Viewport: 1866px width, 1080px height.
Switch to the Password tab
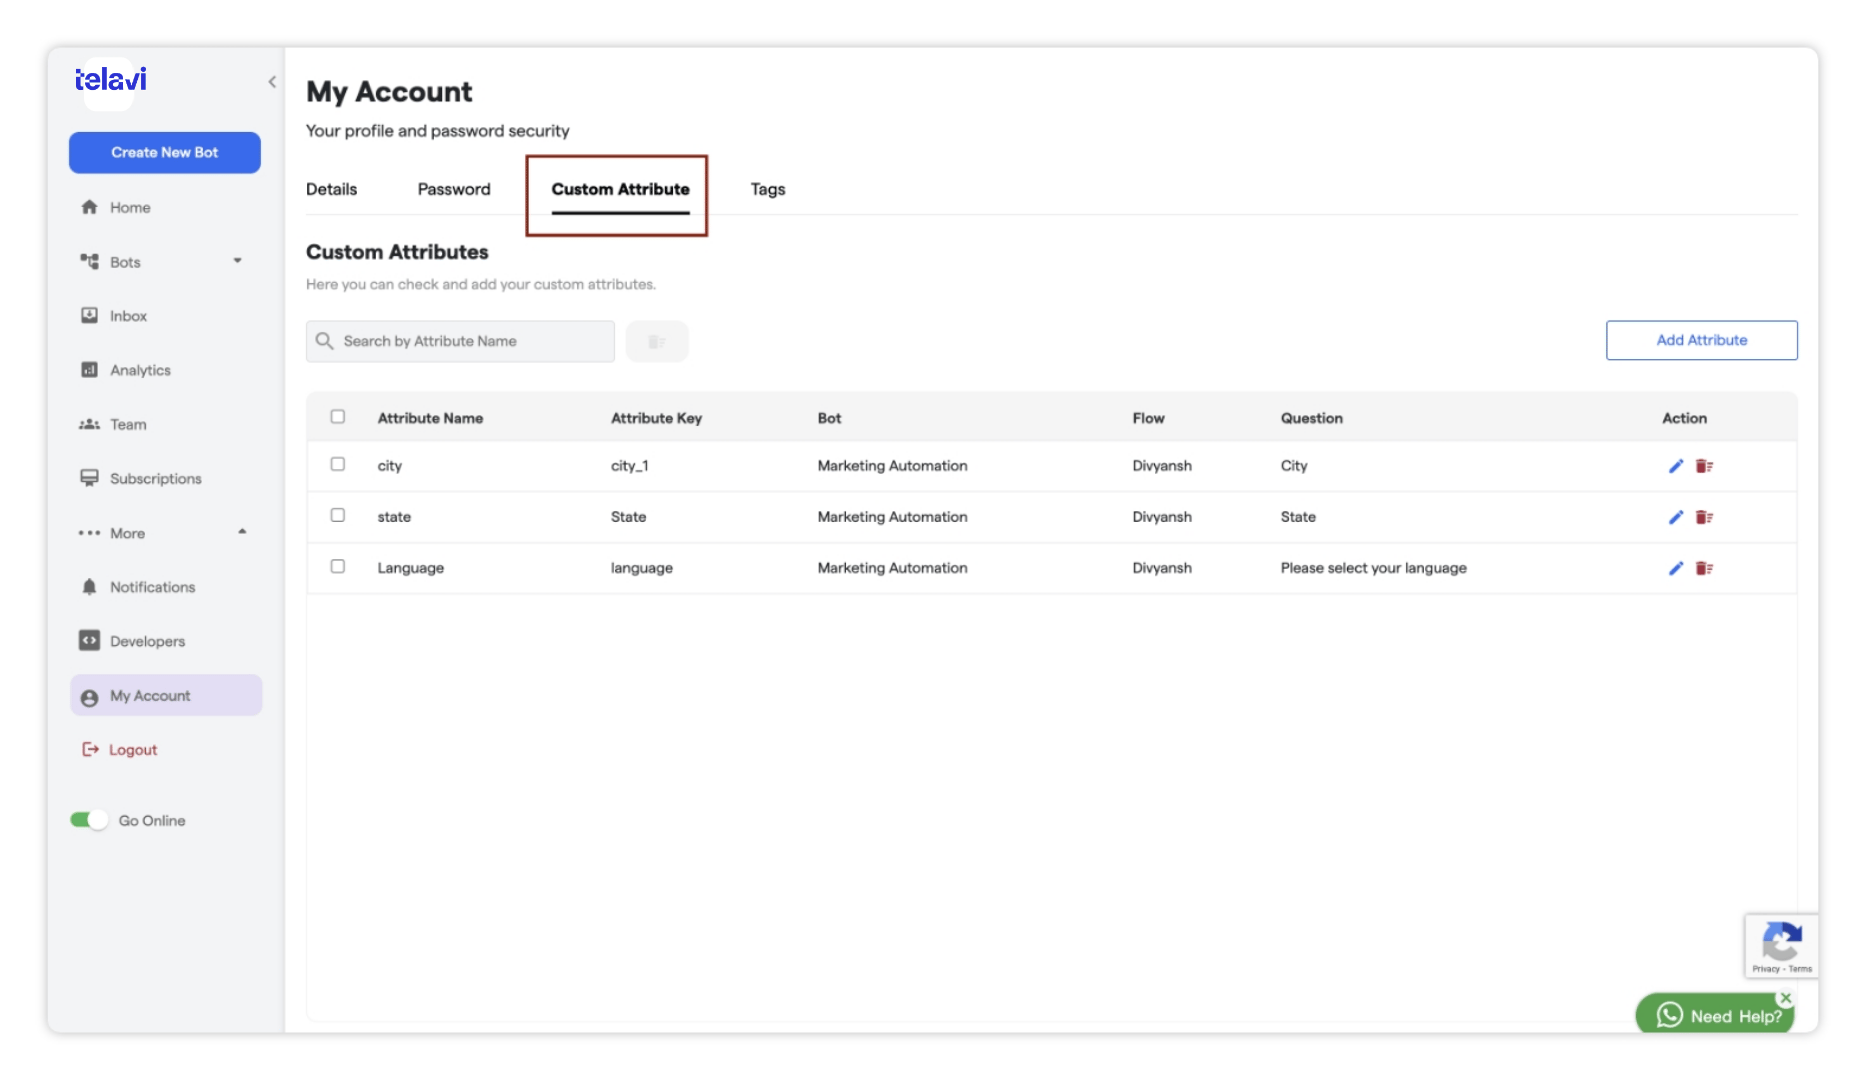[454, 189]
